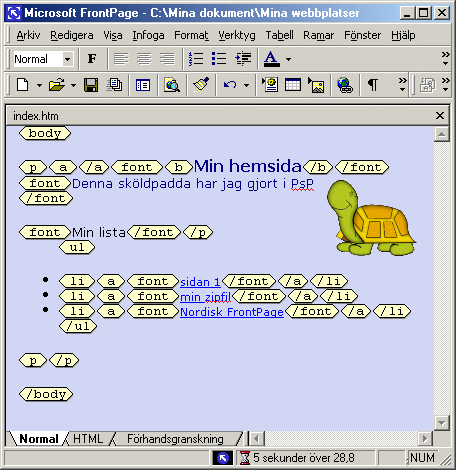The height and width of the screenshot is (470, 456).
Task: Toggle the numbered list button
Action: (196, 59)
